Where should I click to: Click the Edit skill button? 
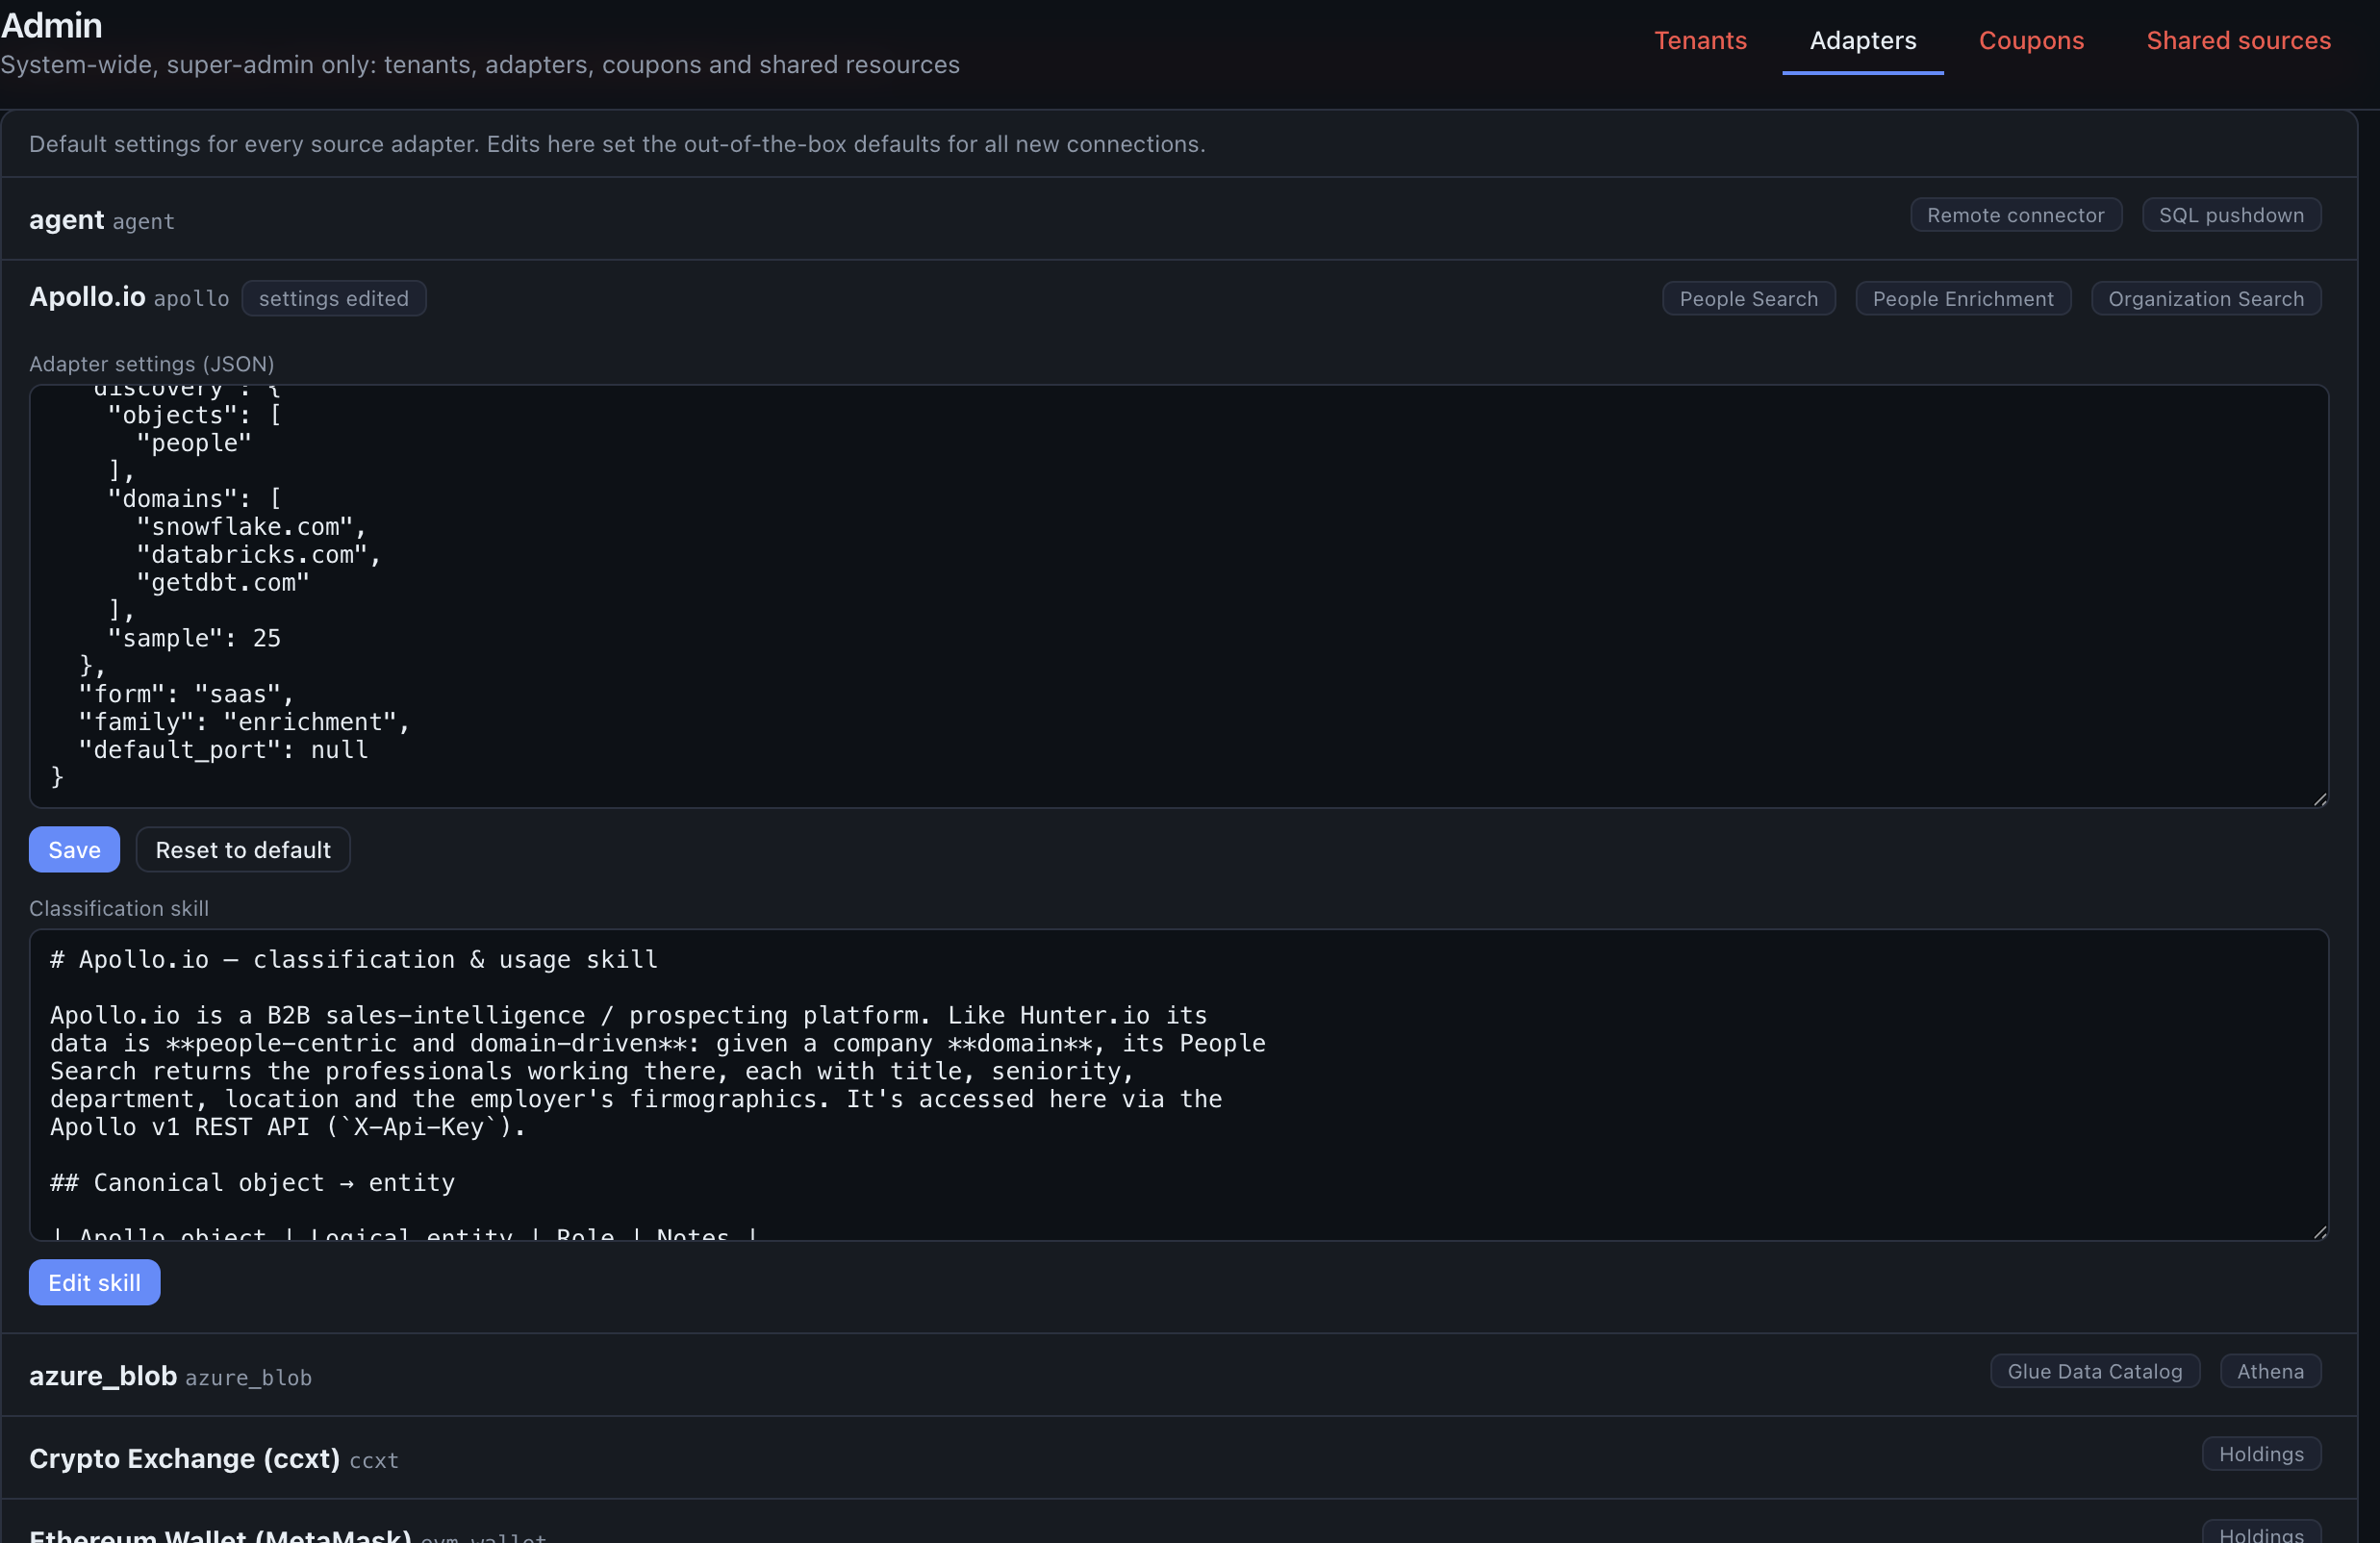(x=94, y=1283)
